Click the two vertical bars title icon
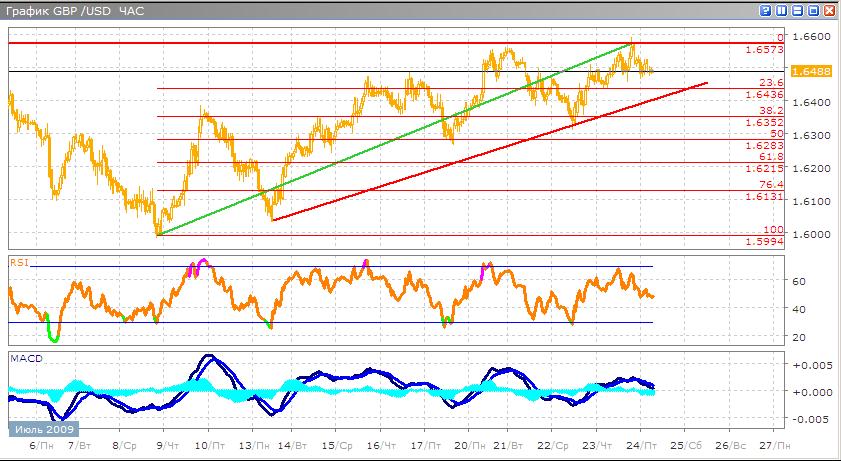 click(x=783, y=11)
